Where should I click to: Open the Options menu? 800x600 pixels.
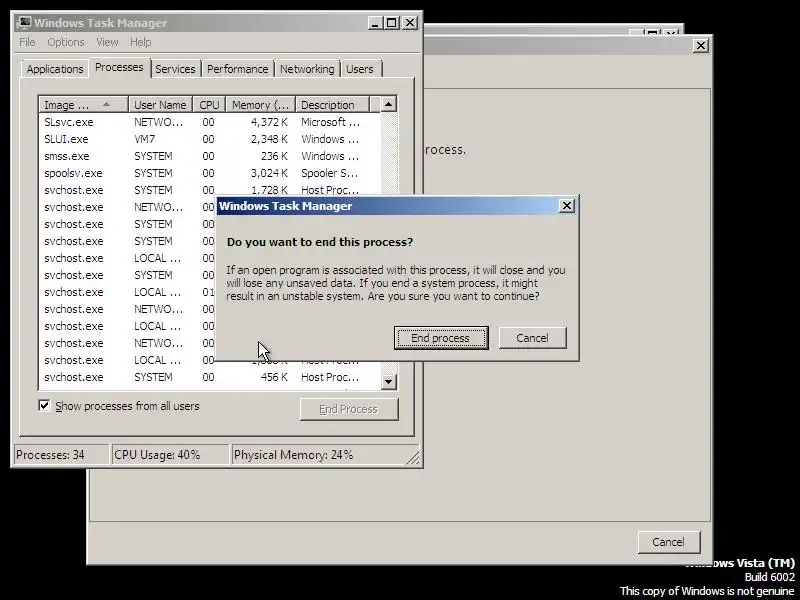pyautogui.click(x=66, y=42)
